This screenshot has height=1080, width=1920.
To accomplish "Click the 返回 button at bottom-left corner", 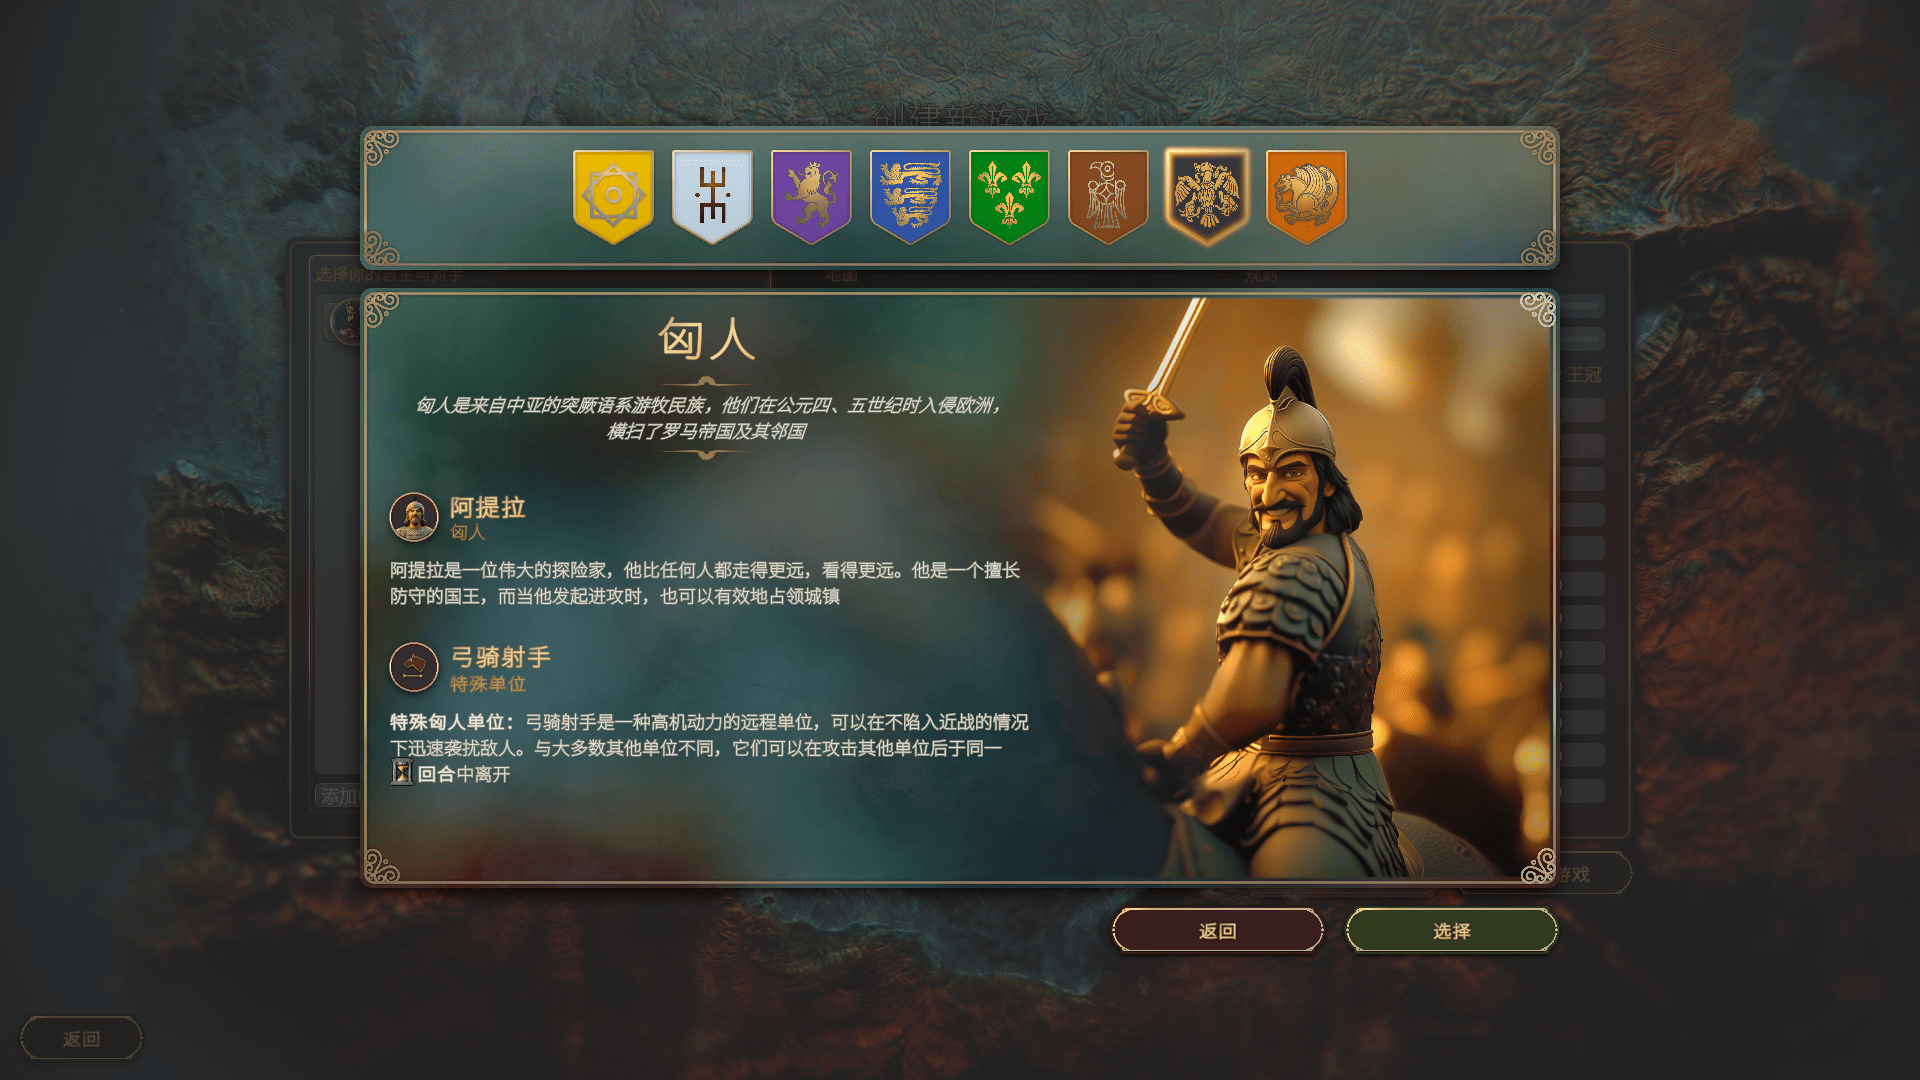I will 81,1039.
